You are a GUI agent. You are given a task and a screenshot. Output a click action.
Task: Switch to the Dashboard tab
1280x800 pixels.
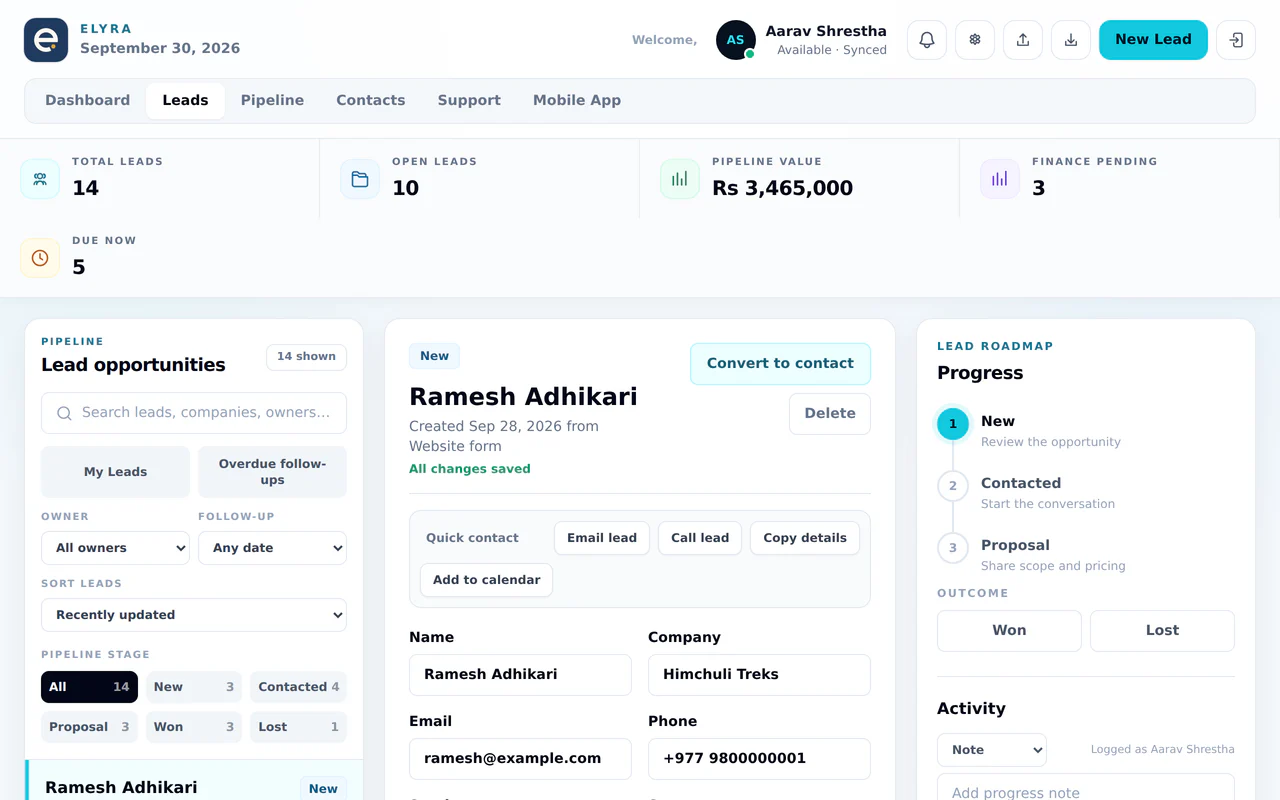(x=87, y=101)
